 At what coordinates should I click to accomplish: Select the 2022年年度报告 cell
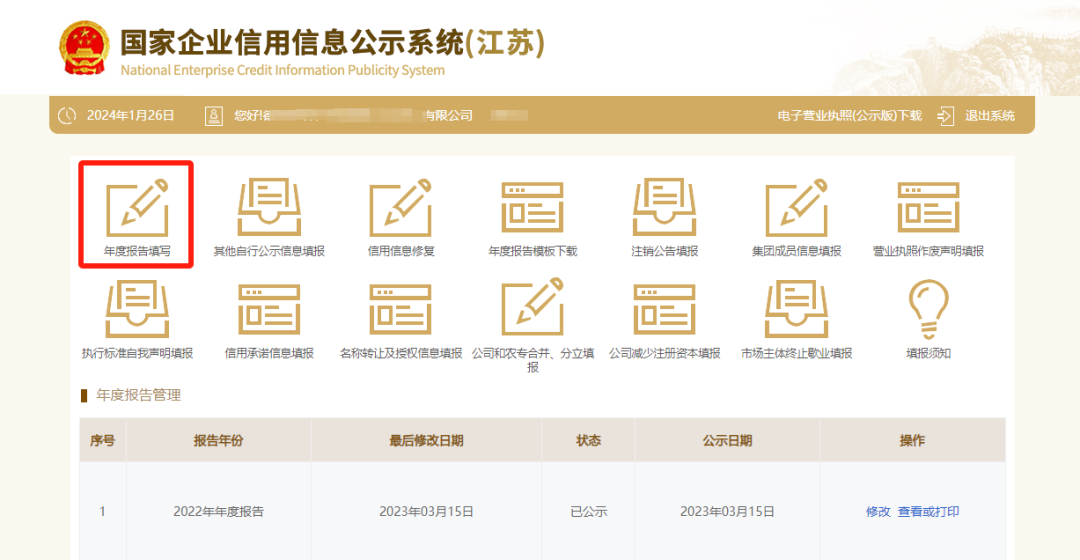(x=218, y=512)
